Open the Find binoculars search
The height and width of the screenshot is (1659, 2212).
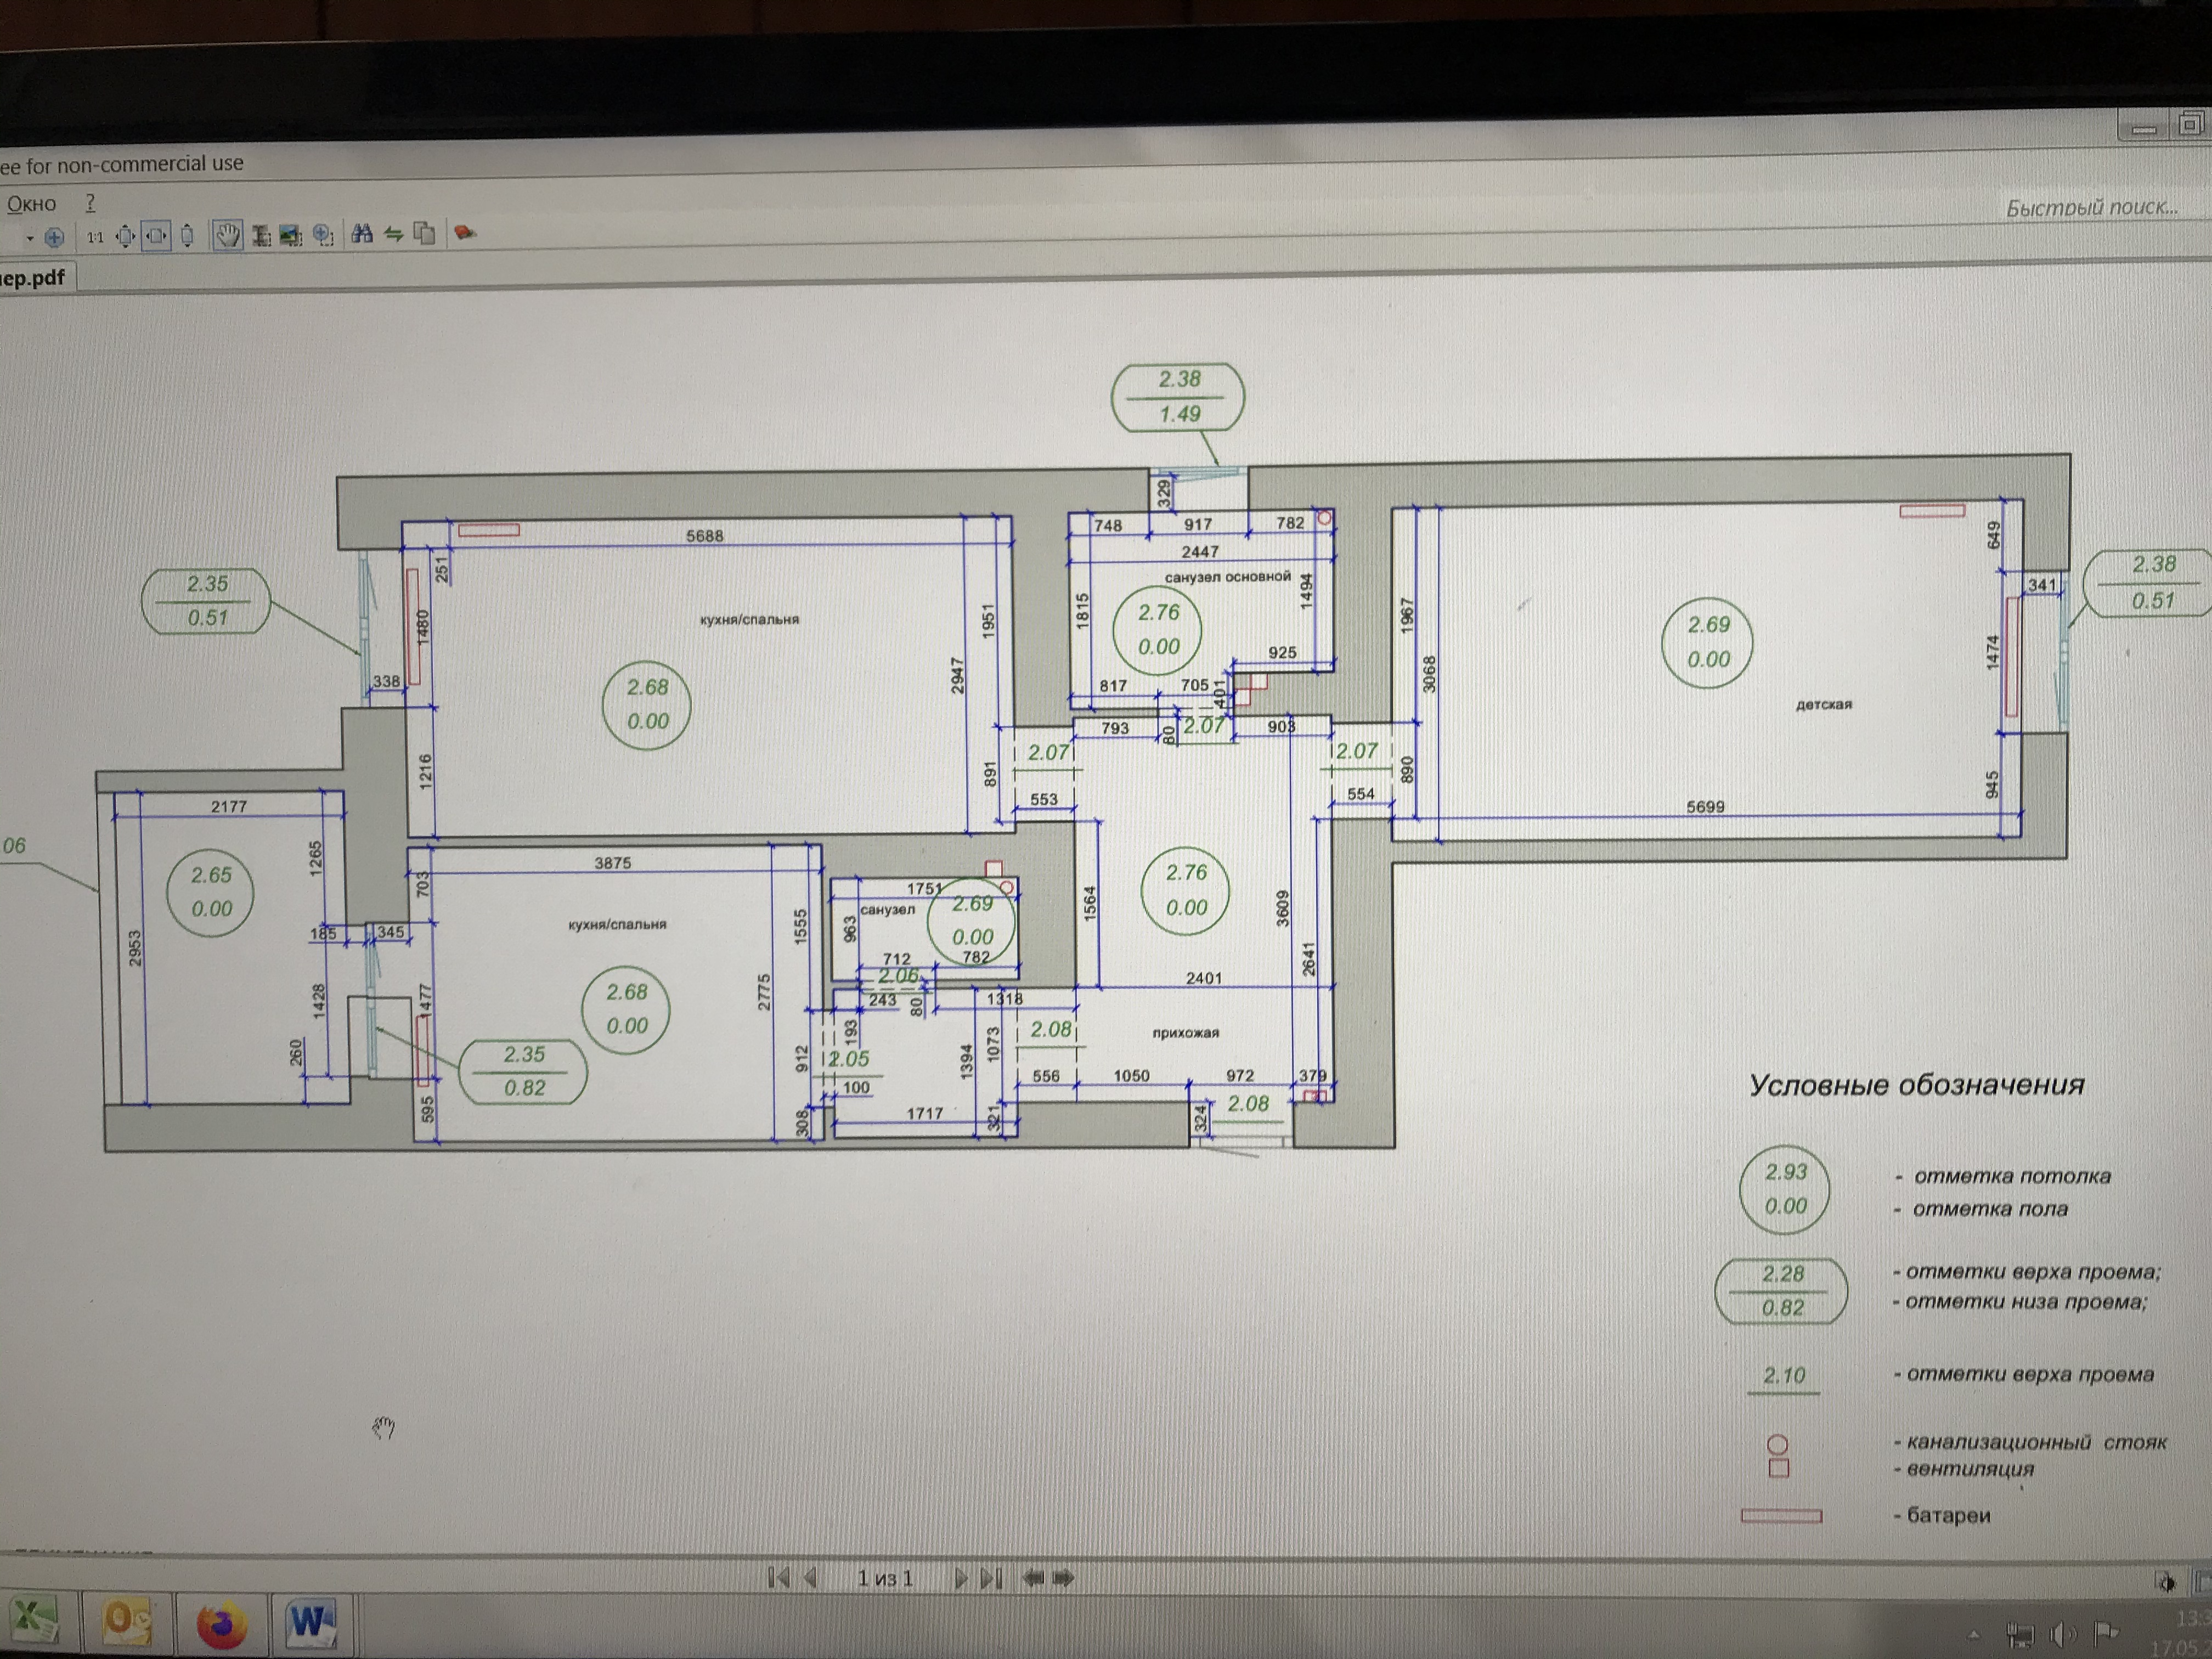362,234
